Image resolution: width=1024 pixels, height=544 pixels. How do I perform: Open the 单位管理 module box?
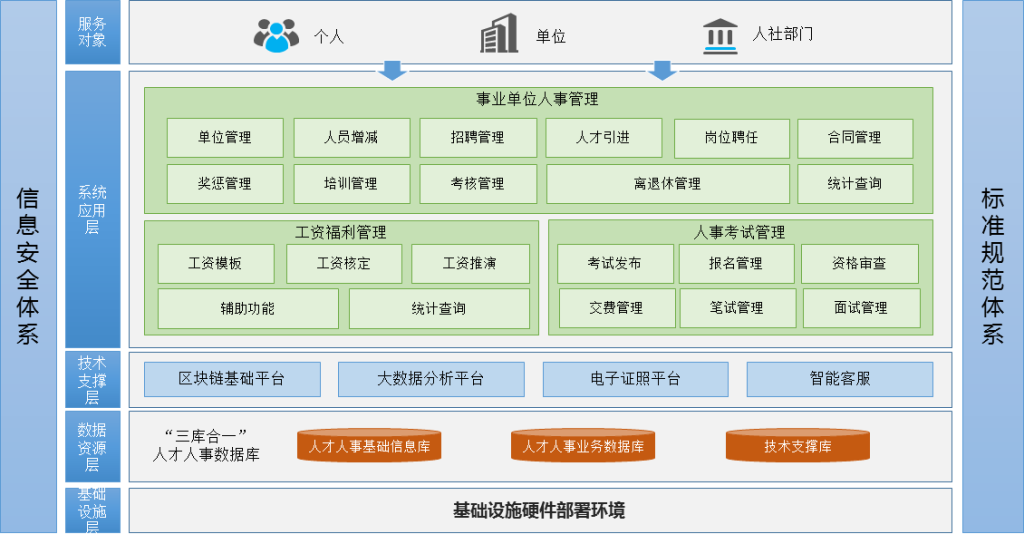point(225,138)
